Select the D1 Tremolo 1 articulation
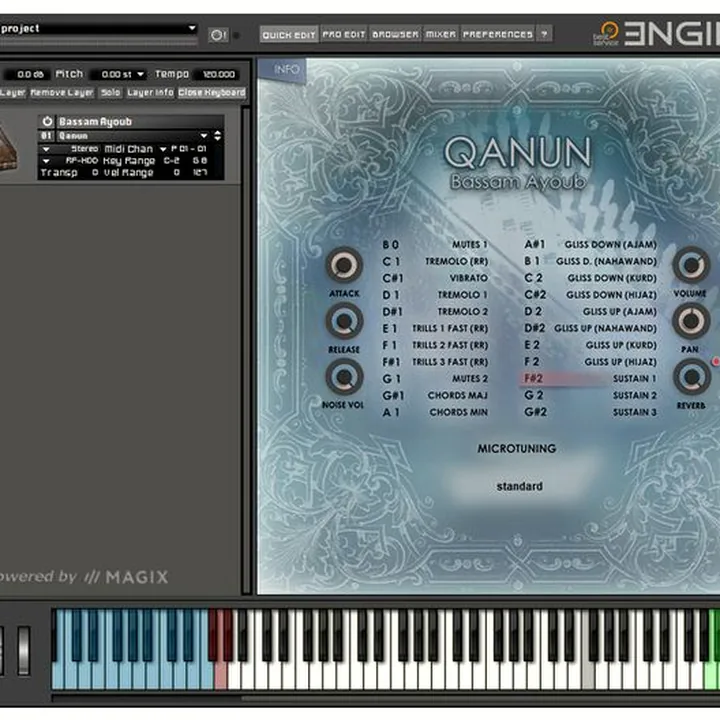Screen dimensions: 720x720 (x=435, y=295)
